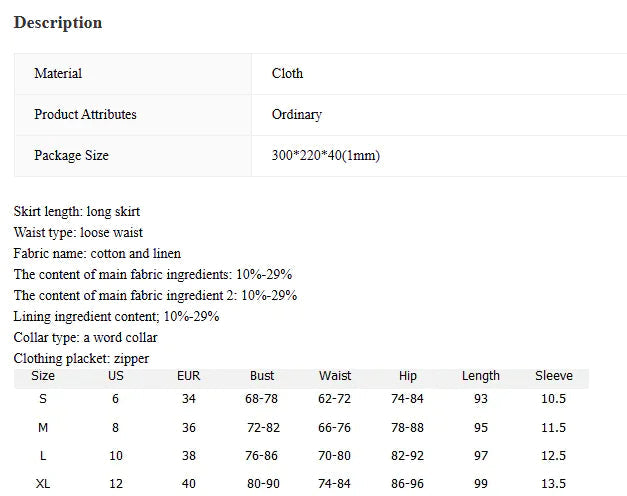Select the Product Attributes label

(x=85, y=115)
